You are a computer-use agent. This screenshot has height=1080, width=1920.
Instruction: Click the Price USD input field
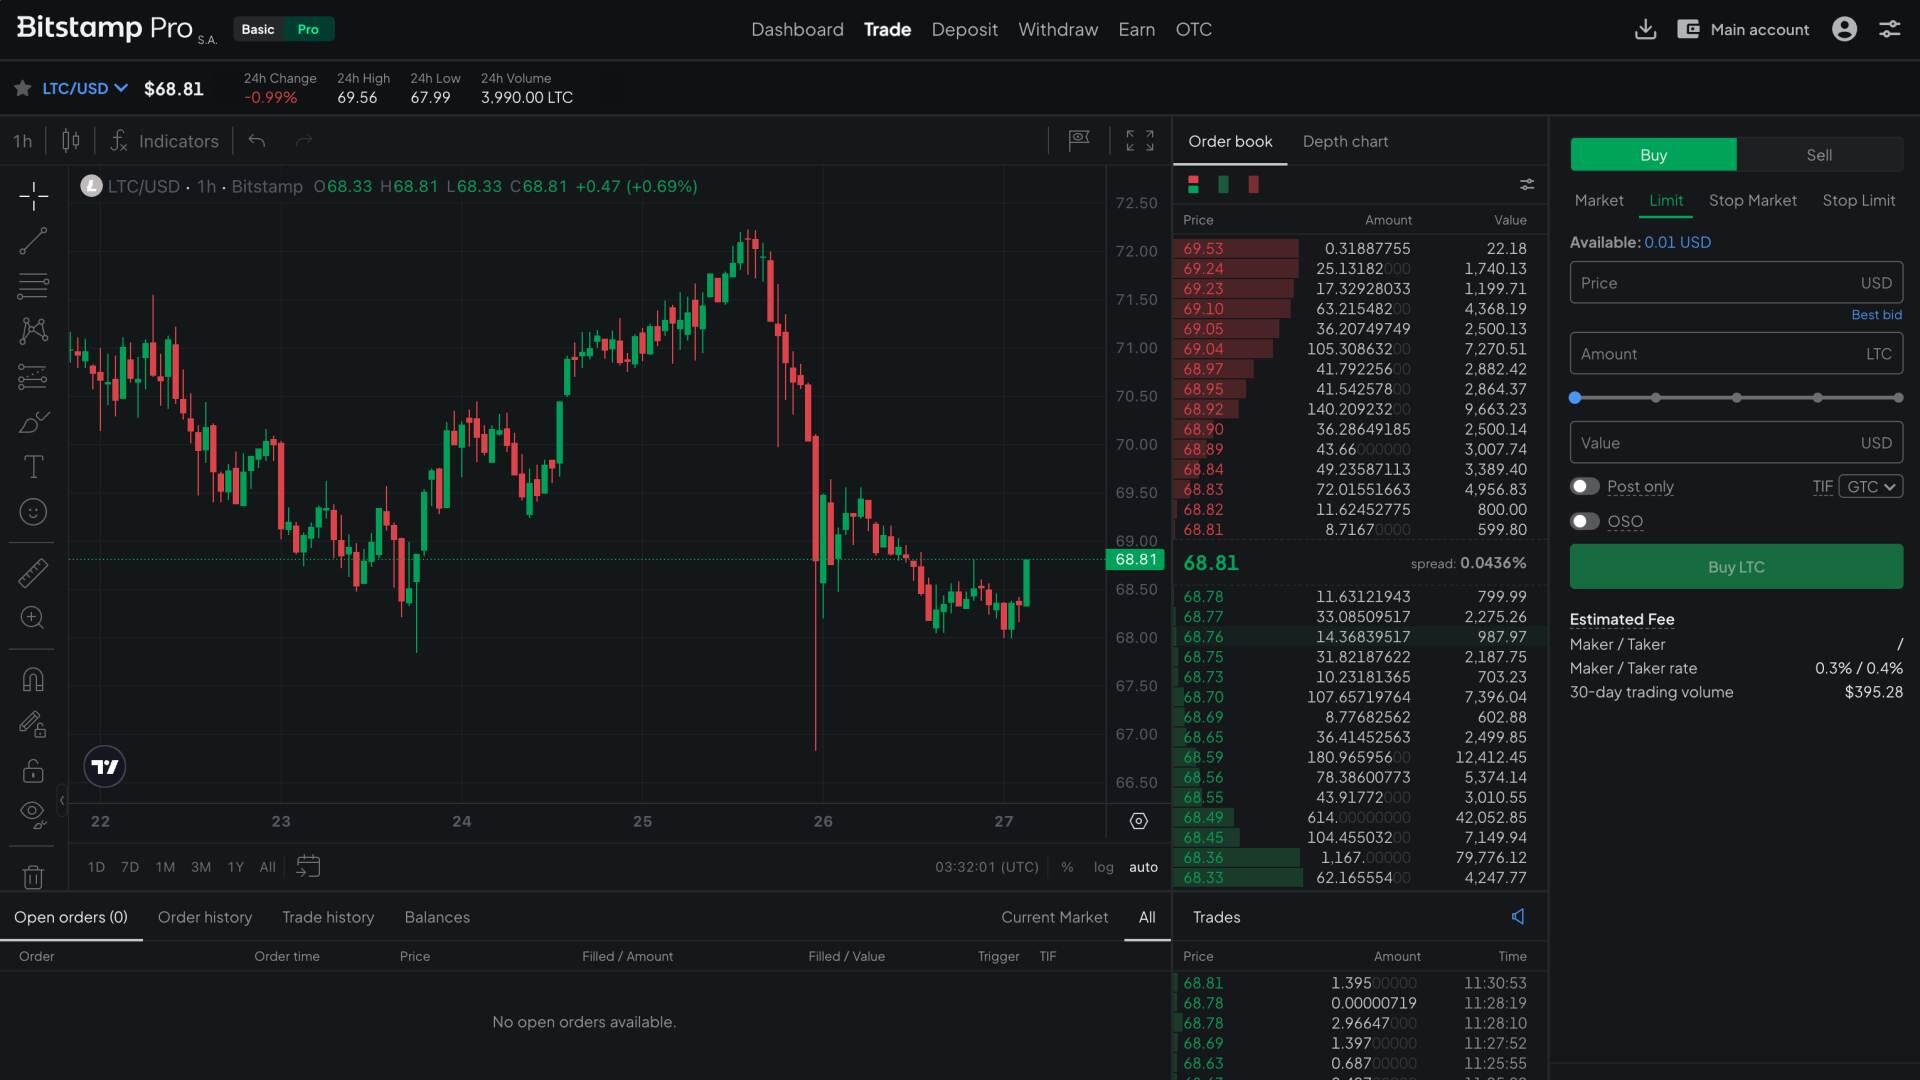(1736, 283)
